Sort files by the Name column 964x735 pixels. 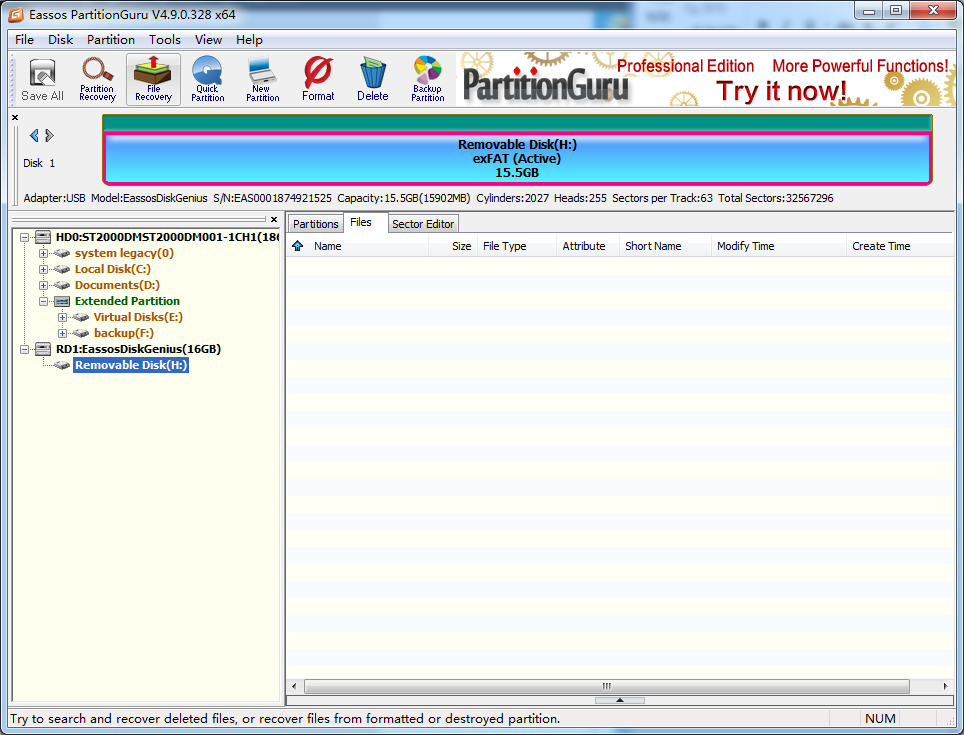368,246
